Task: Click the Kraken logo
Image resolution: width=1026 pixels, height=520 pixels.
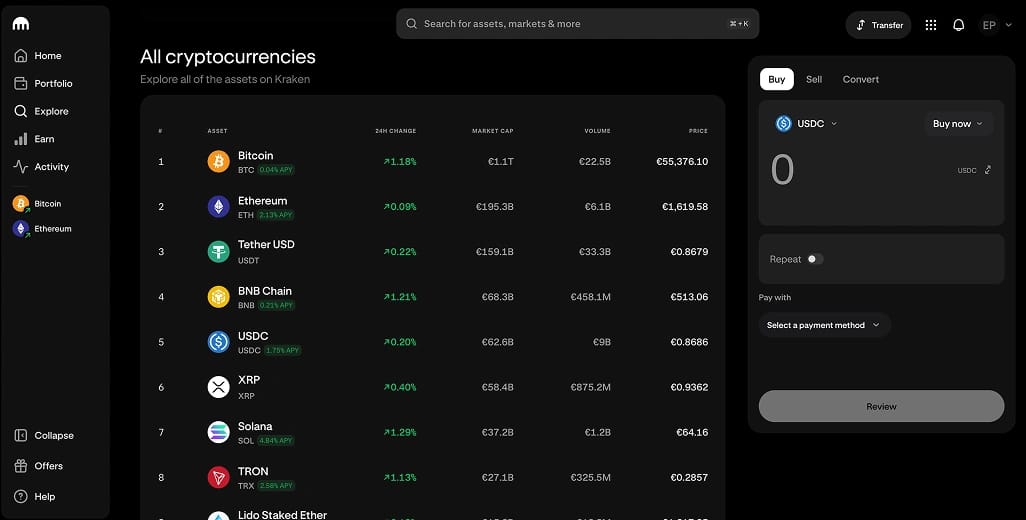Action: [21, 24]
